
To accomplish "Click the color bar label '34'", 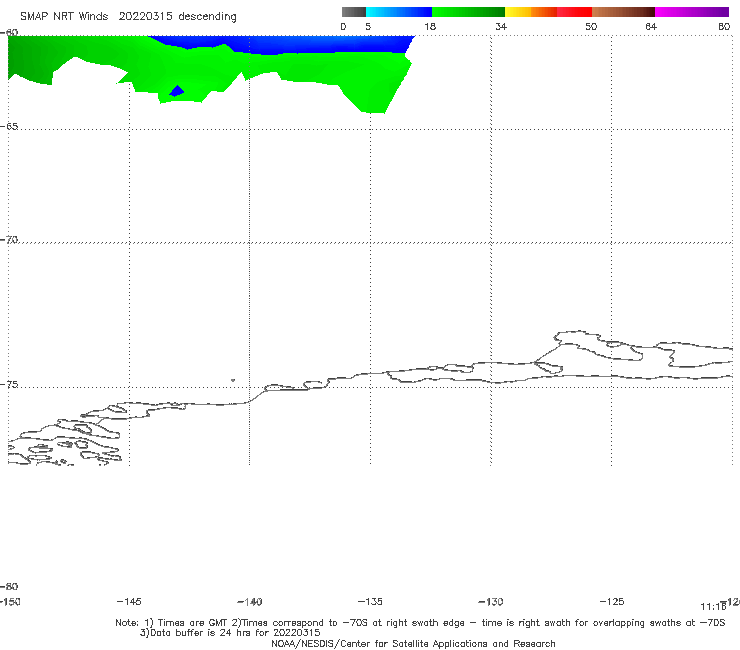I will [501, 26].
